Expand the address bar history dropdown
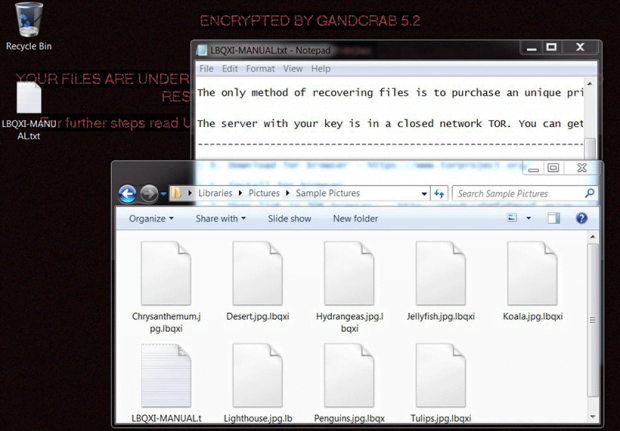 tap(424, 194)
